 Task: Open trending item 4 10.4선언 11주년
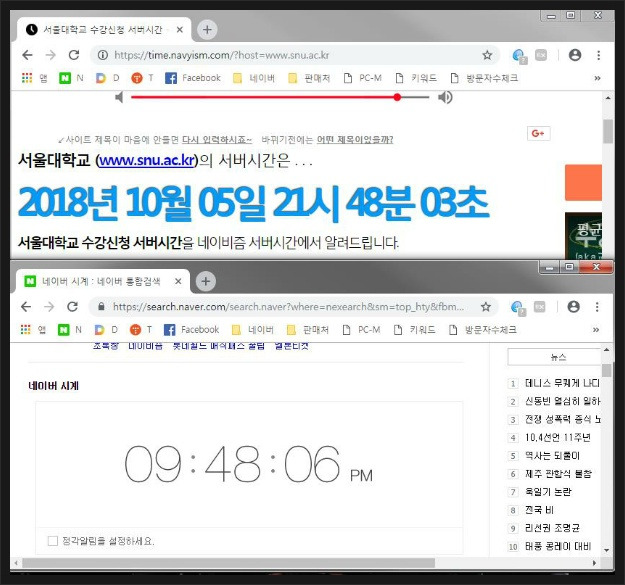(558, 438)
